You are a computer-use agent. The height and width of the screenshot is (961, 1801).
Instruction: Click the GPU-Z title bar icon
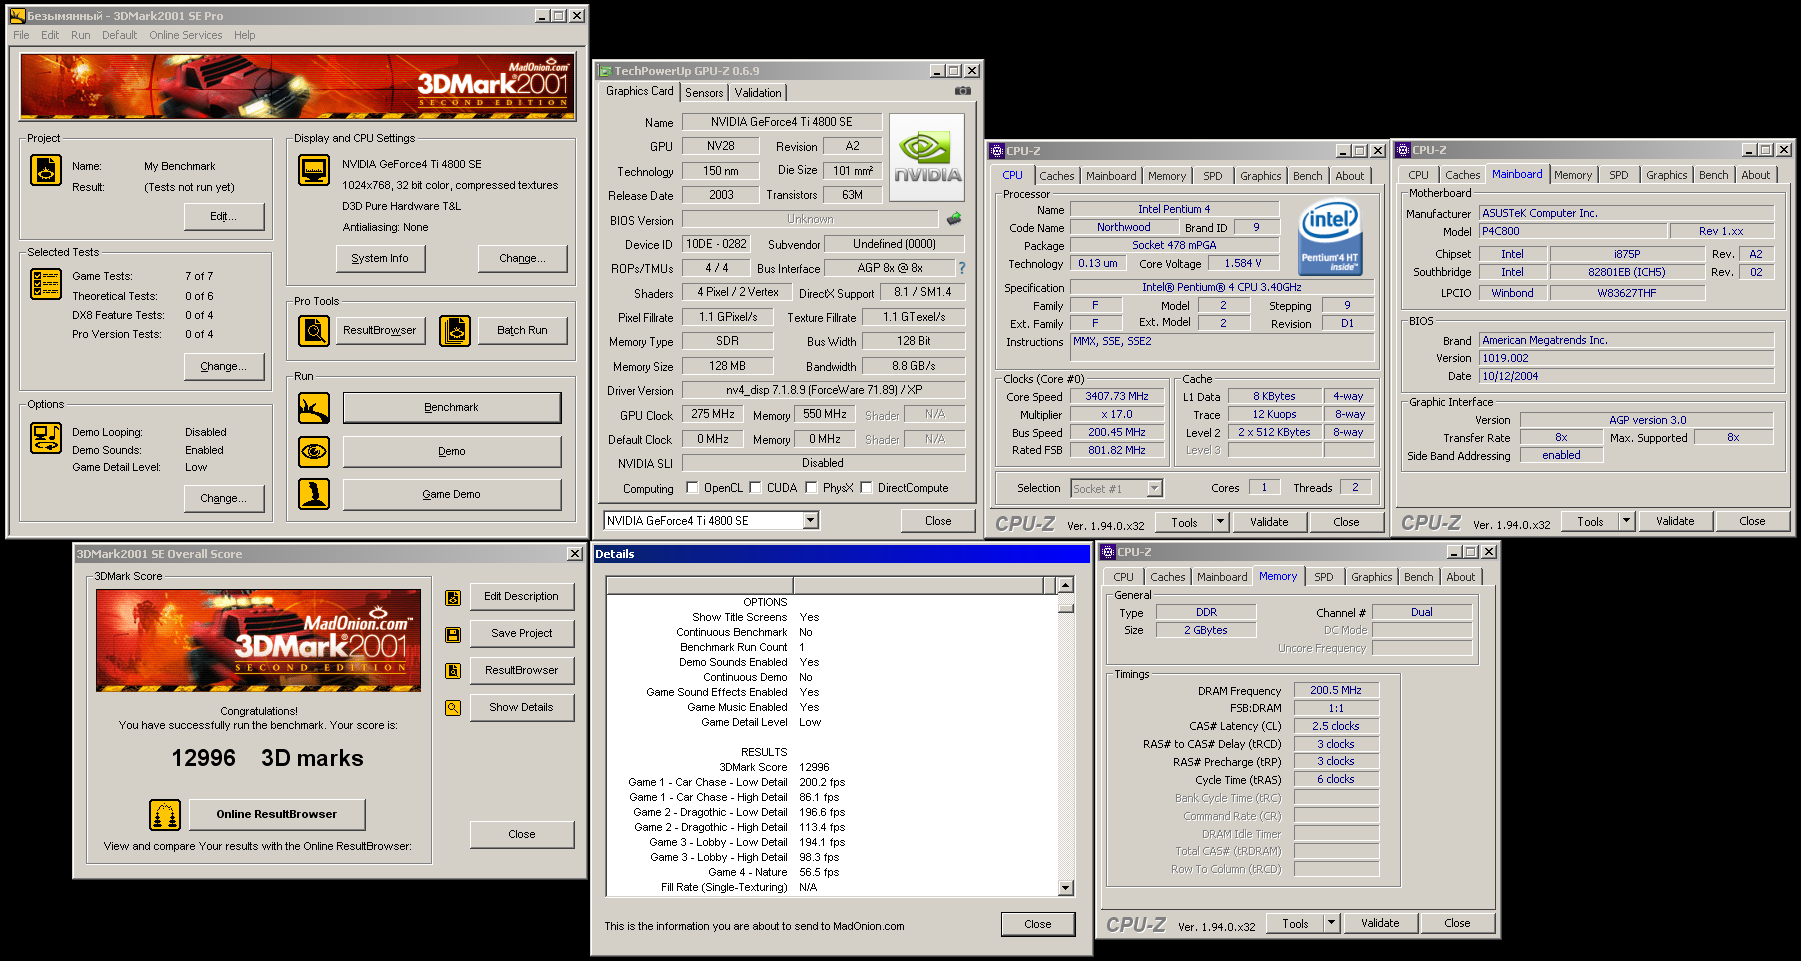click(x=605, y=71)
